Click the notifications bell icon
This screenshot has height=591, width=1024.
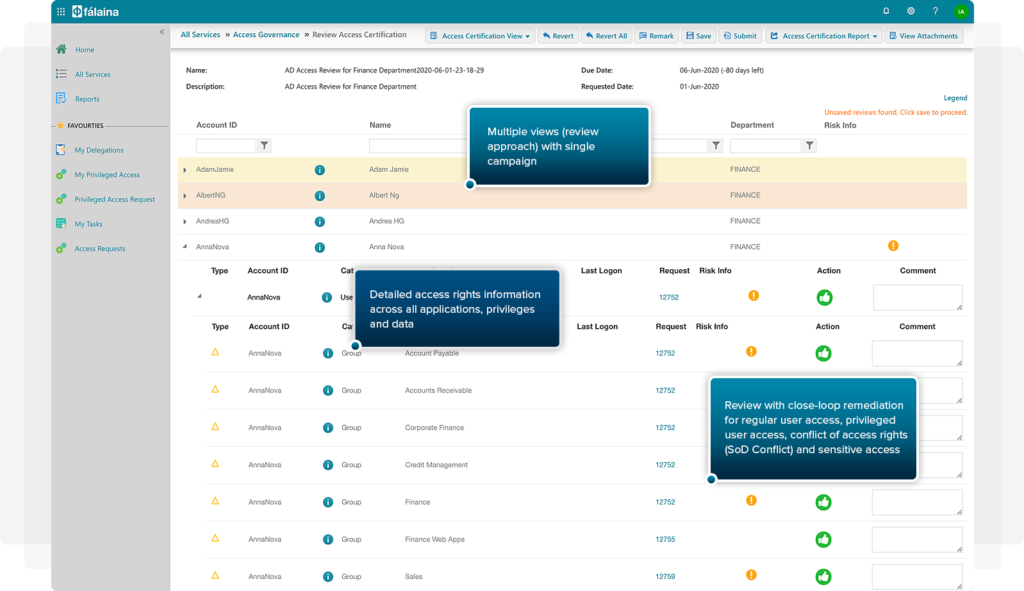(886, 10)
